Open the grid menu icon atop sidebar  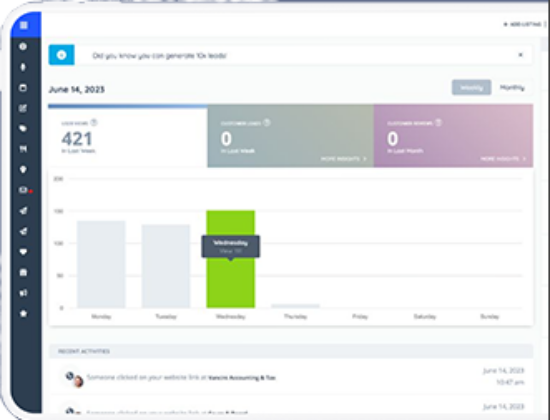pyautogui.click(x=24, y=25)
